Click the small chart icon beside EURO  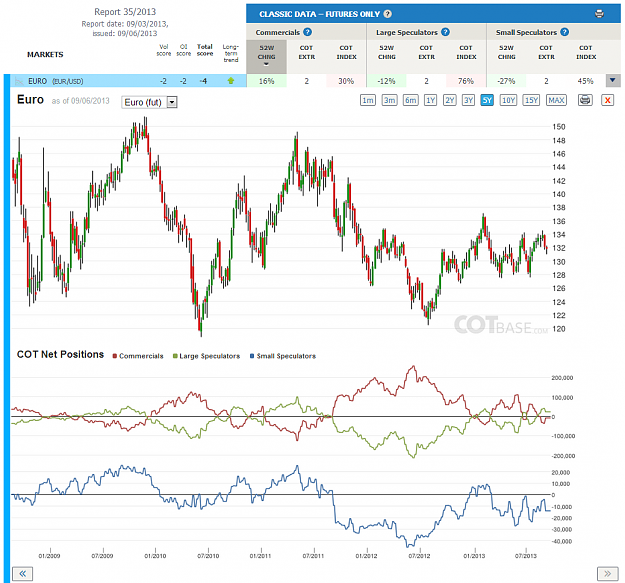pos(19,81)
